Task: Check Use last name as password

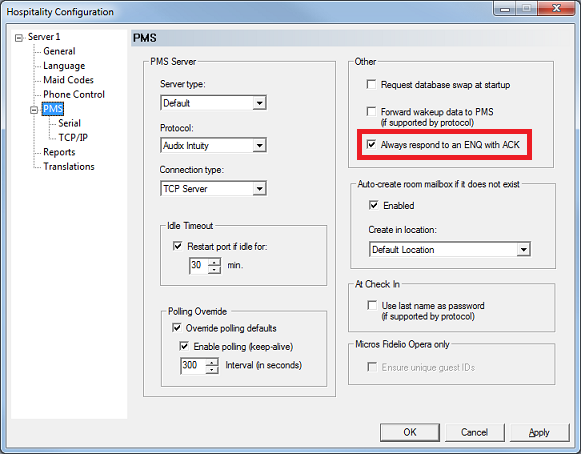Action: tap(372, 305)
